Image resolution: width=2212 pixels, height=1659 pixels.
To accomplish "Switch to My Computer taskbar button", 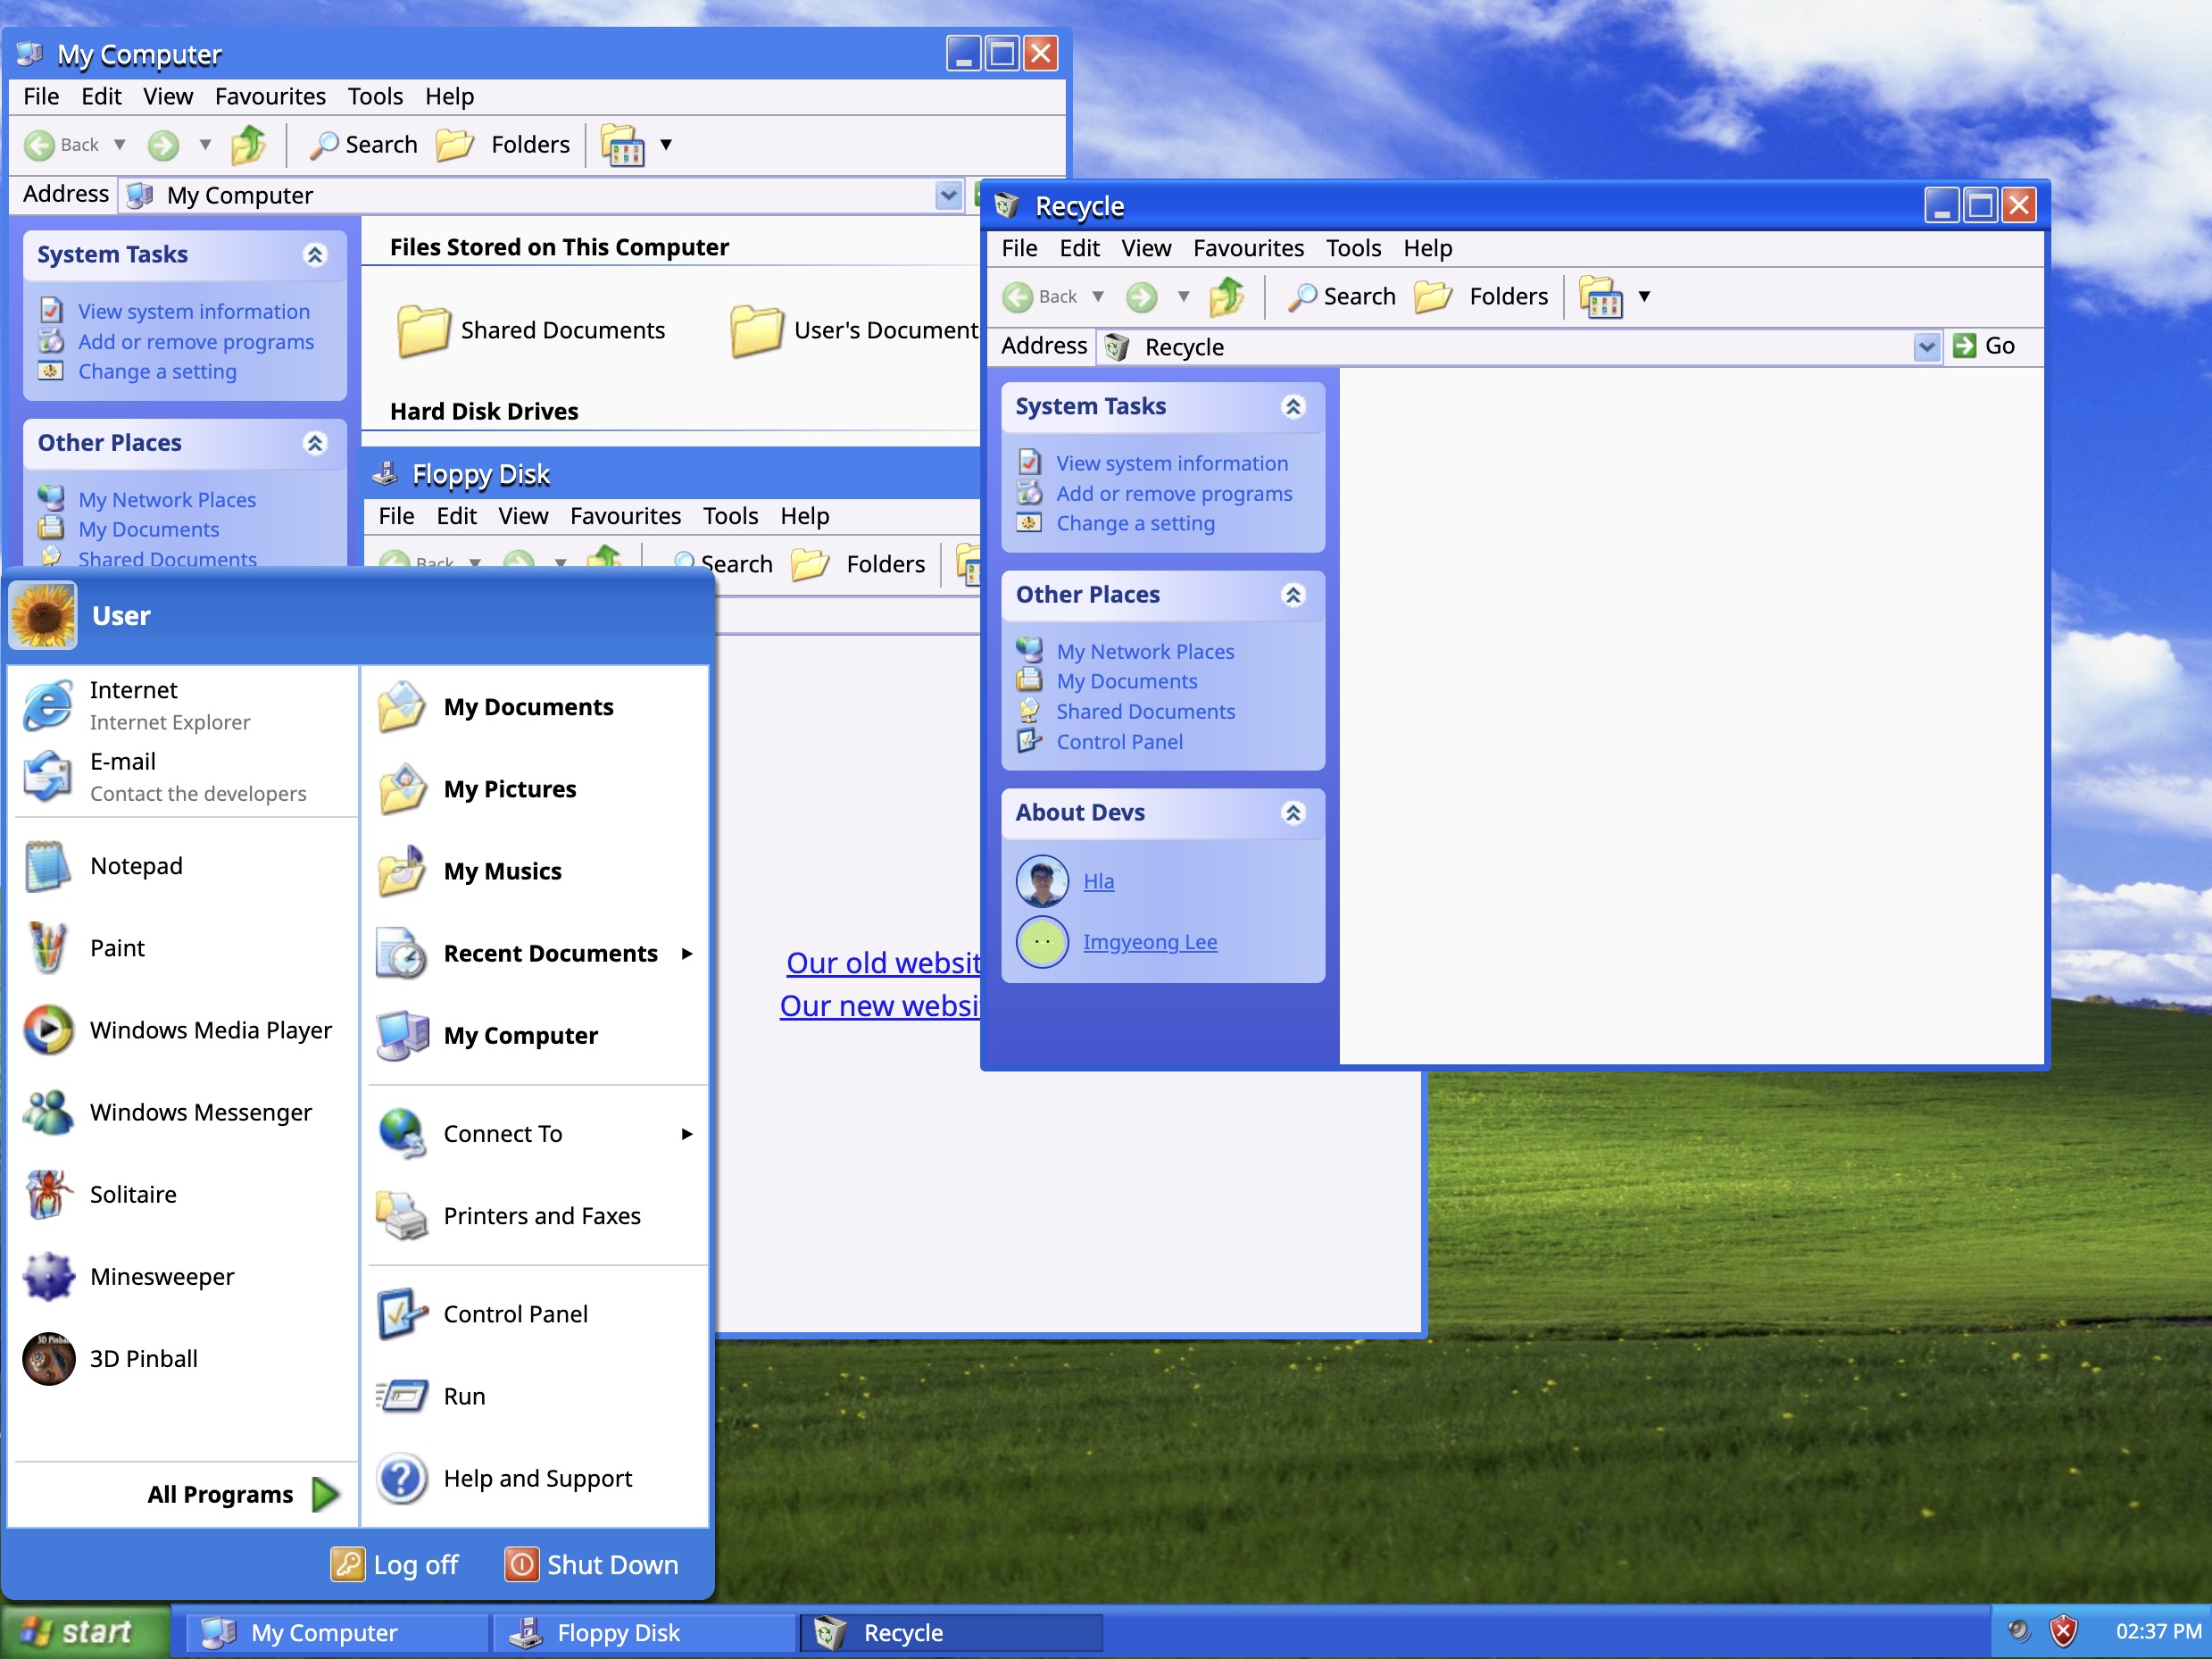I will click(337, 1633).
